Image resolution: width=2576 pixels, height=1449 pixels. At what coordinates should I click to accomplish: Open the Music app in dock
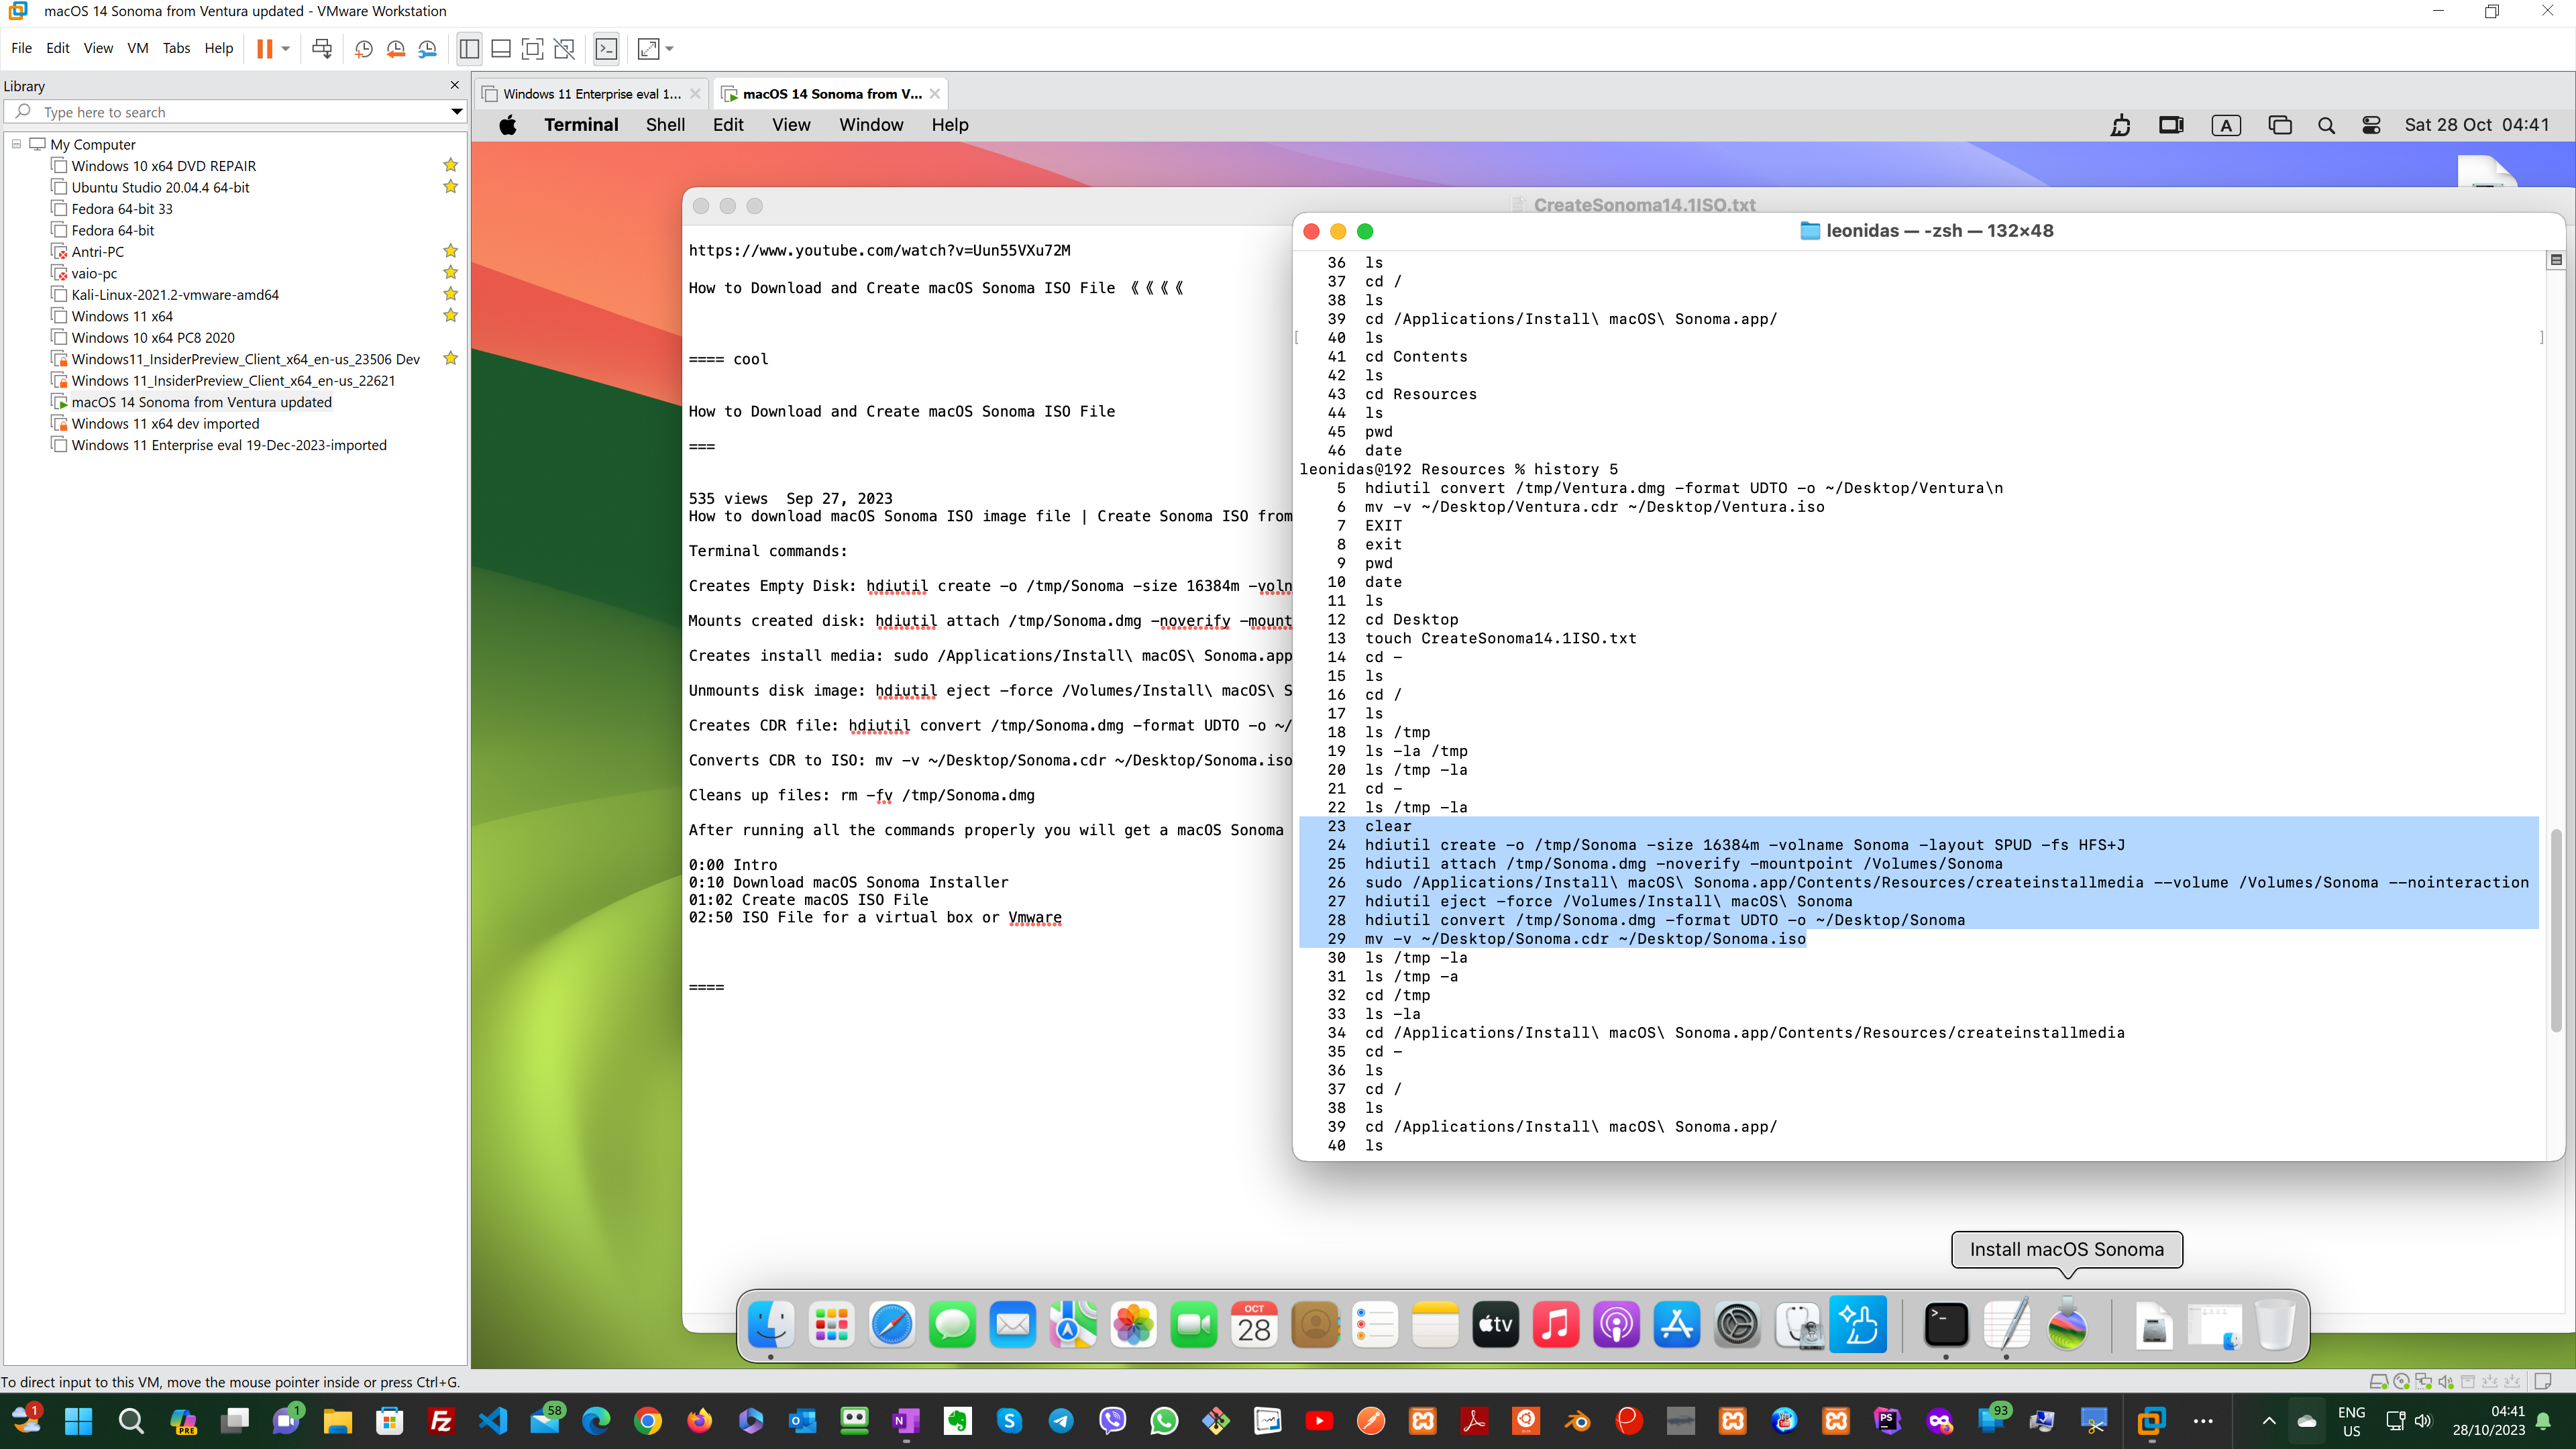pos(1556,1325)
